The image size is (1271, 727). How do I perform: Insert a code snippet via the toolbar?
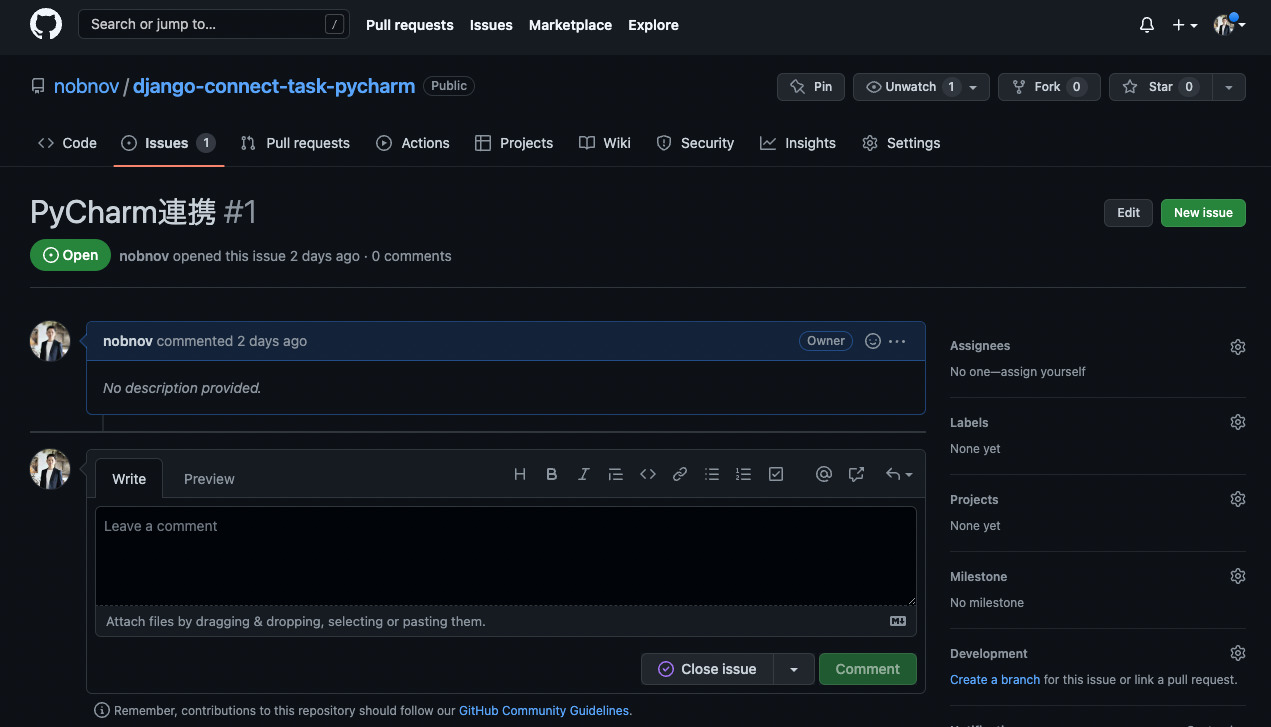(648, 473)
